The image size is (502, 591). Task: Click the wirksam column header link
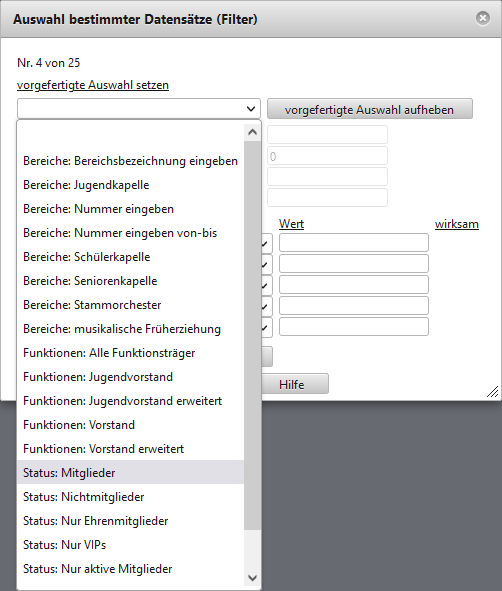[x=457, y=224]
